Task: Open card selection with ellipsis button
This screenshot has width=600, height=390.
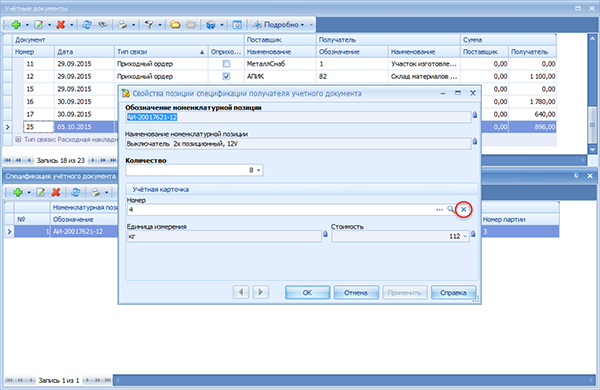Action: click(439, 210)
